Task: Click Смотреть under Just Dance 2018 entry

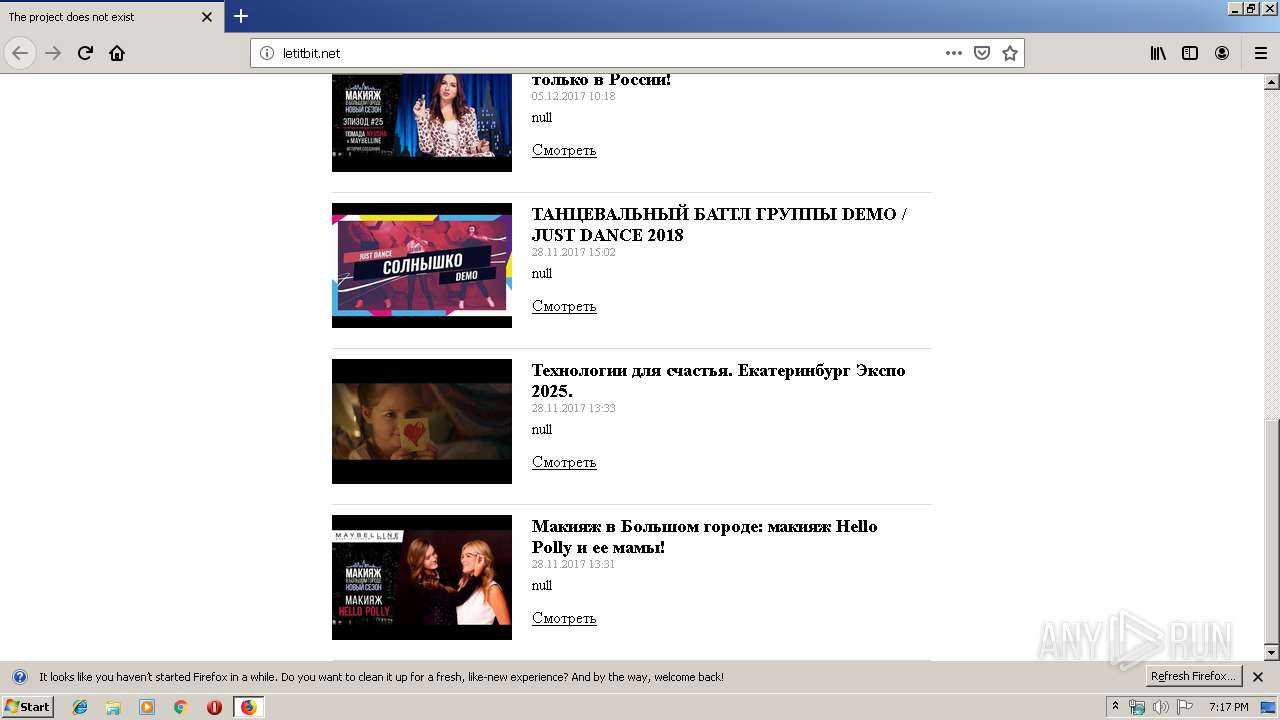Action: point(564,306)
